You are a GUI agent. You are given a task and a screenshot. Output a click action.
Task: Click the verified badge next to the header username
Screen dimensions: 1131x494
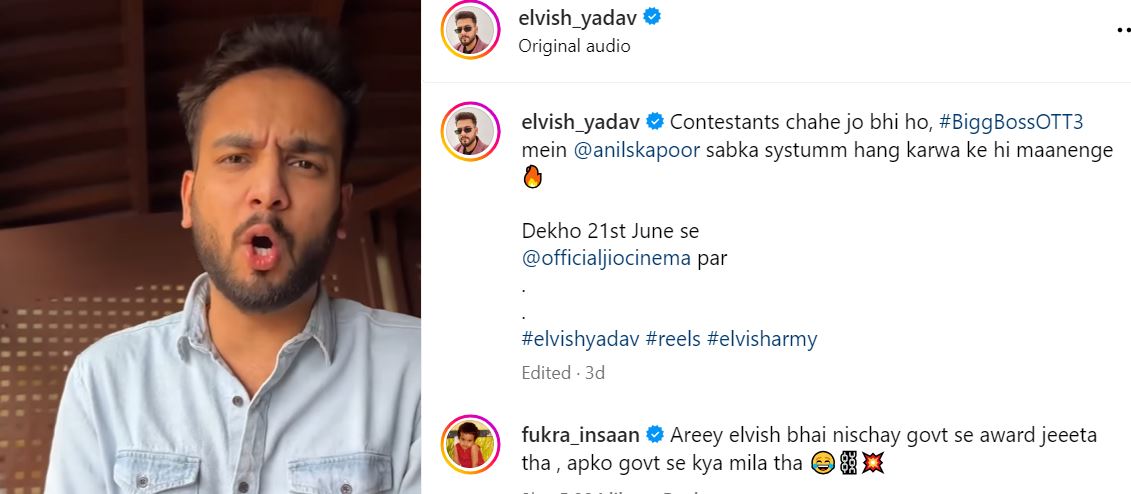(652, 17)
